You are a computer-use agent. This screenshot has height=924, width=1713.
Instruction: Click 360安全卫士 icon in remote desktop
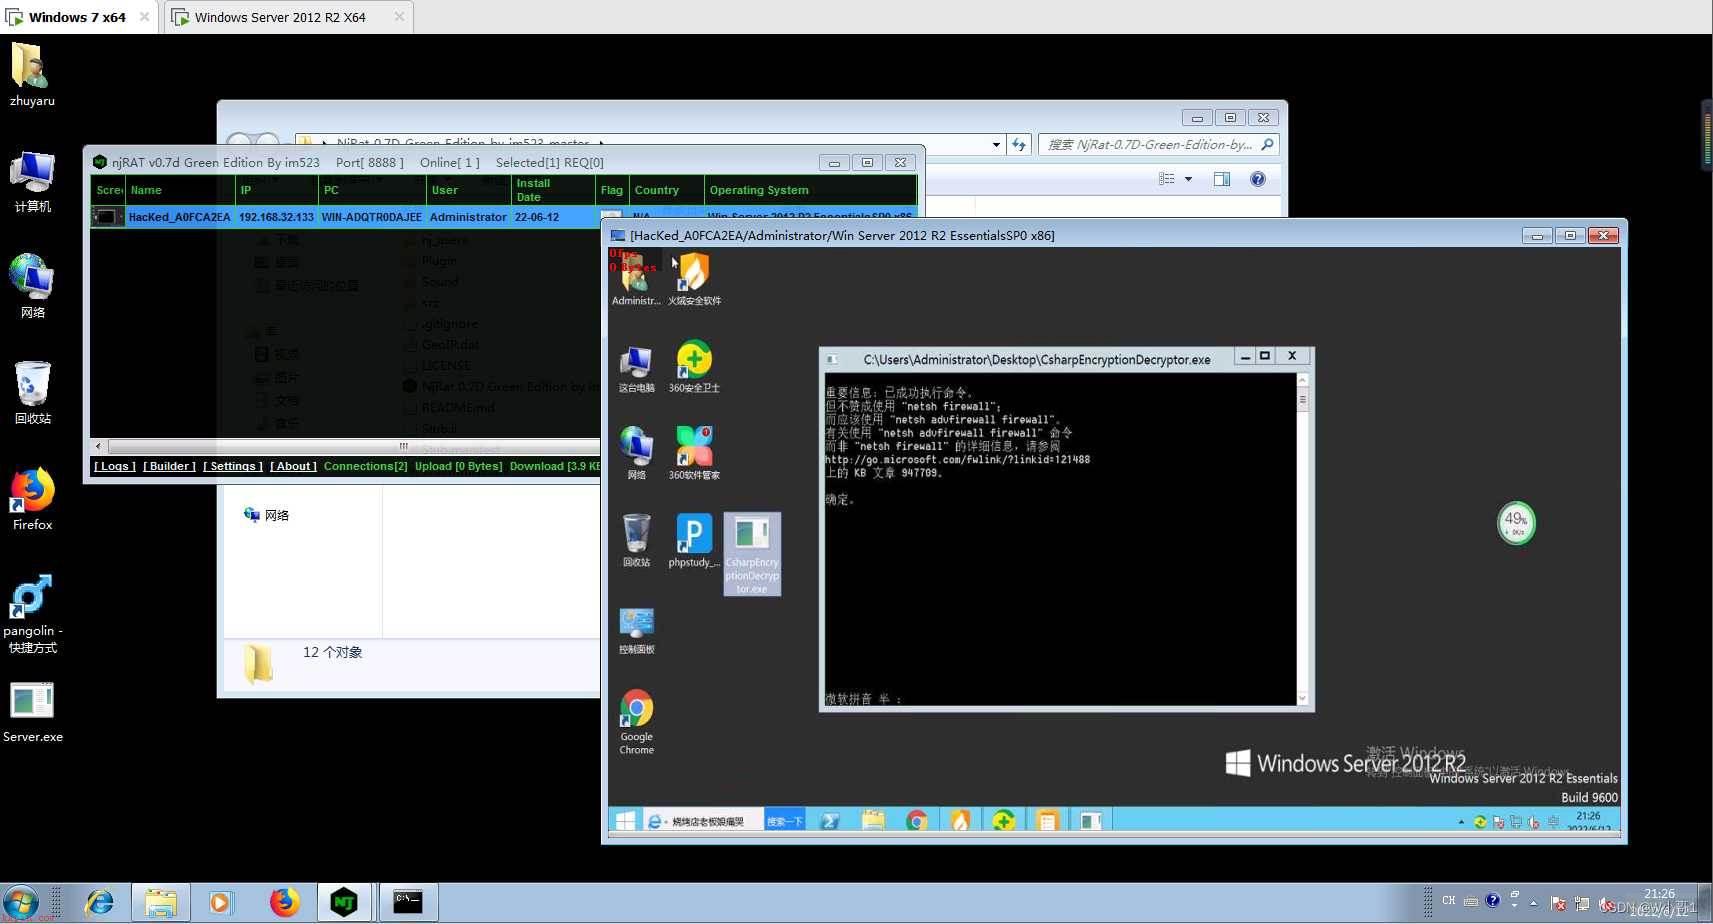694,366
